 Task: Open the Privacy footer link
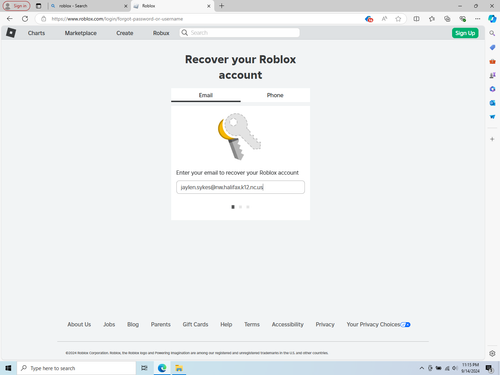(x=325, y=324)
